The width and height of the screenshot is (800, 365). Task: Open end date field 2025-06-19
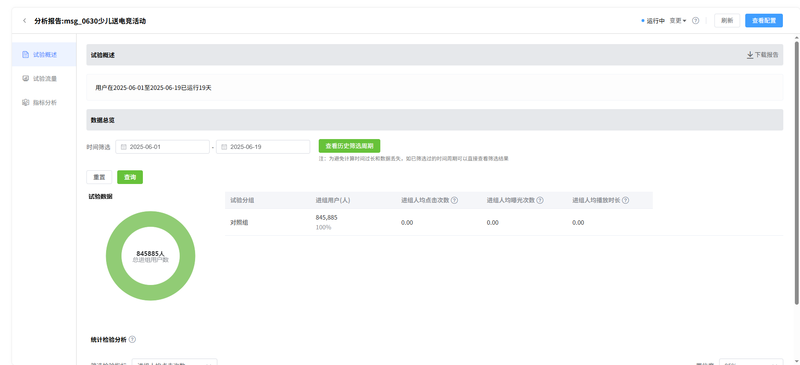pos(263,147)
